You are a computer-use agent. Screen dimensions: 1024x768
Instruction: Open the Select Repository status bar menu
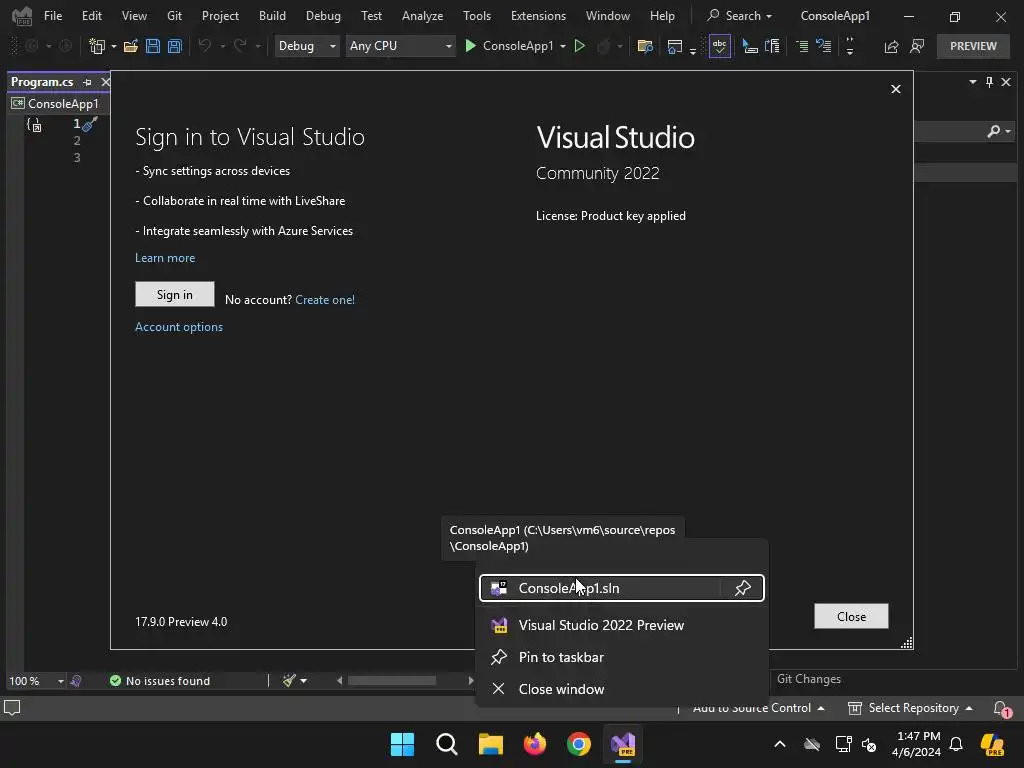pyautogui.click(x=910, y=709)
